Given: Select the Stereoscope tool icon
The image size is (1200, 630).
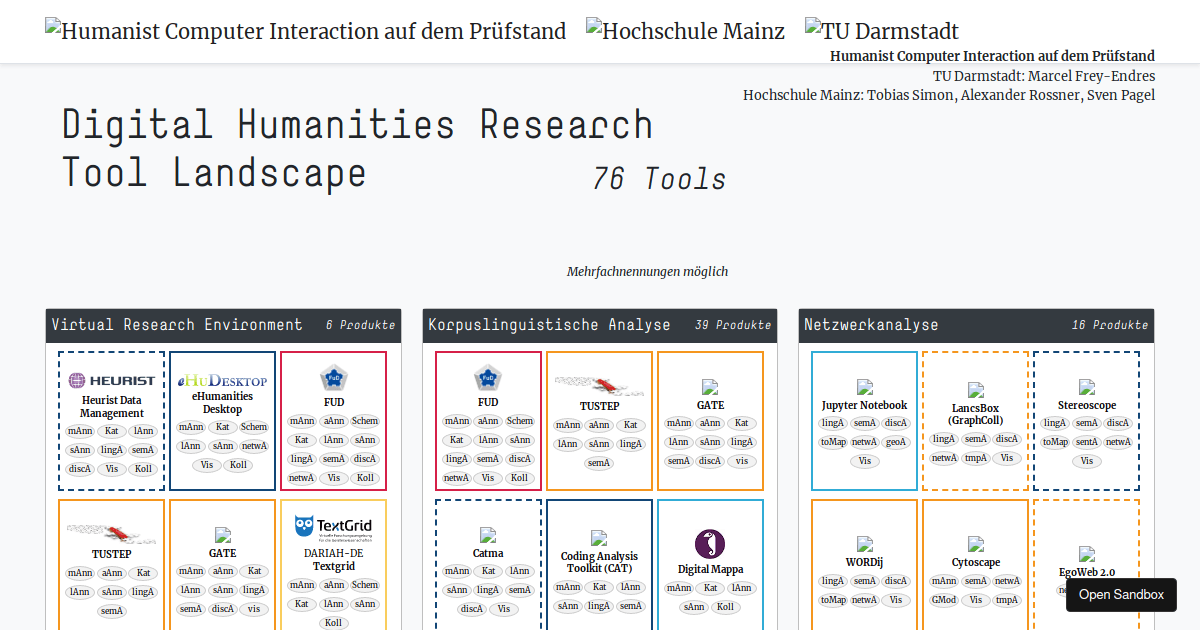Looking at the screenshot, I should [x=1087, y=388].
